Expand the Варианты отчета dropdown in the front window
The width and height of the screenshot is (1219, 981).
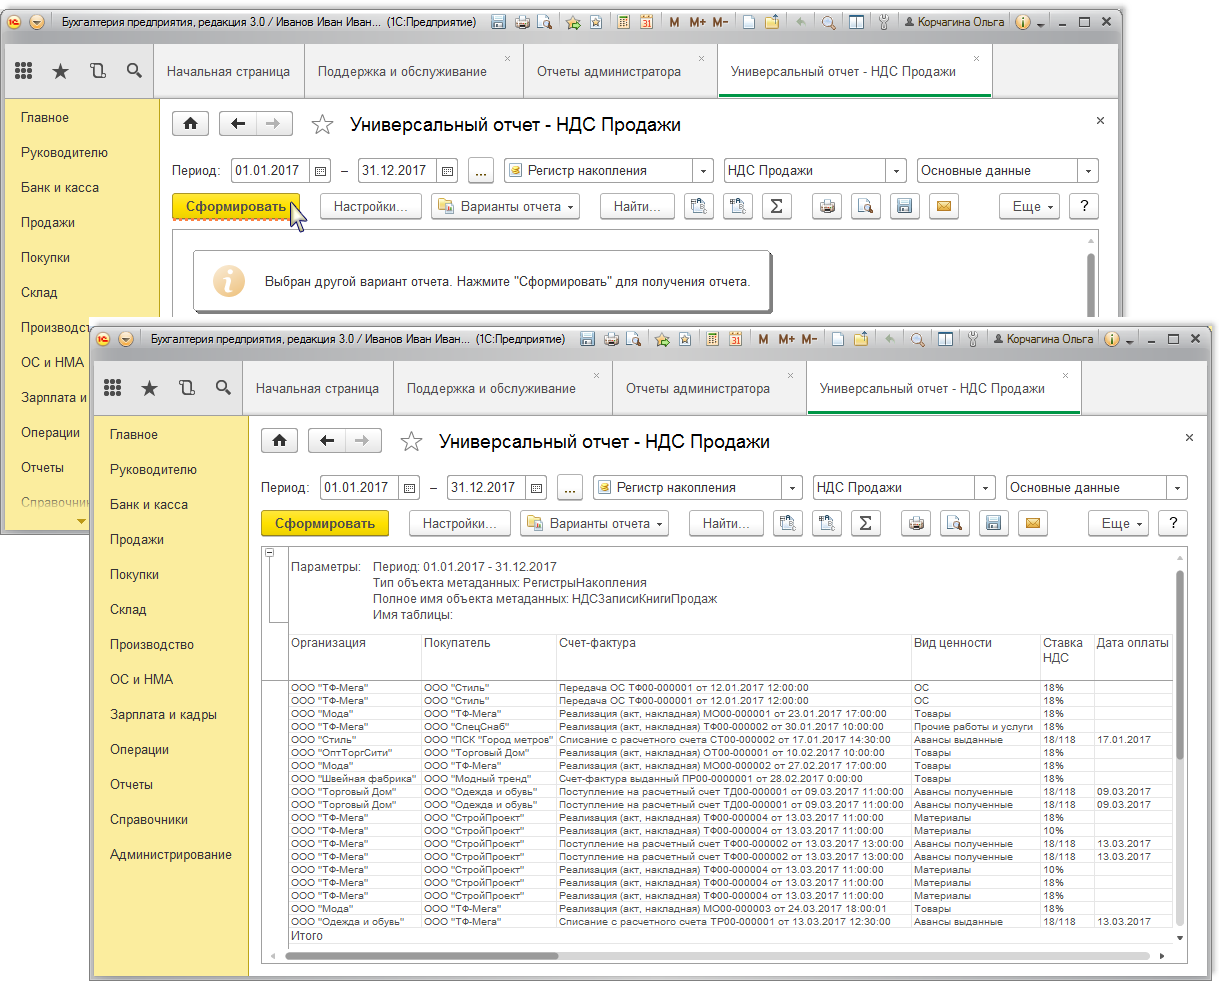tap(594, 523)
